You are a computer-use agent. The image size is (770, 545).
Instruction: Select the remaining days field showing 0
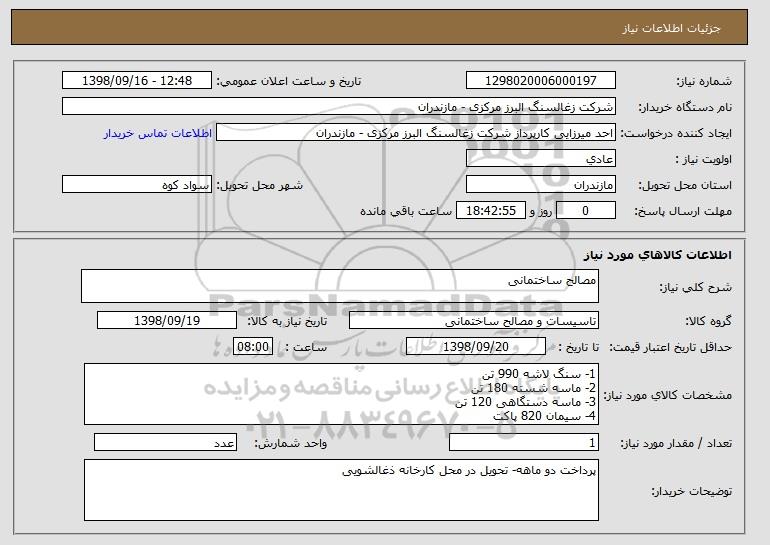(586, 211)
